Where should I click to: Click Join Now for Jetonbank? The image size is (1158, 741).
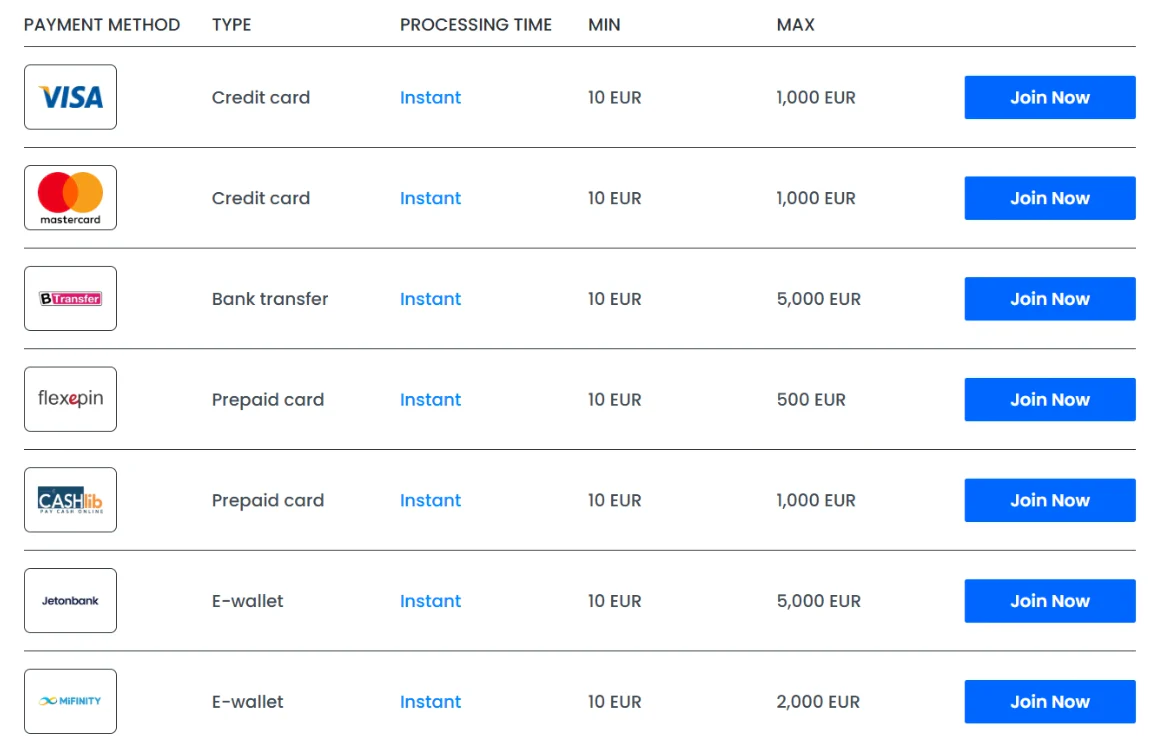pyautogui.click(x=1049, y=601)
